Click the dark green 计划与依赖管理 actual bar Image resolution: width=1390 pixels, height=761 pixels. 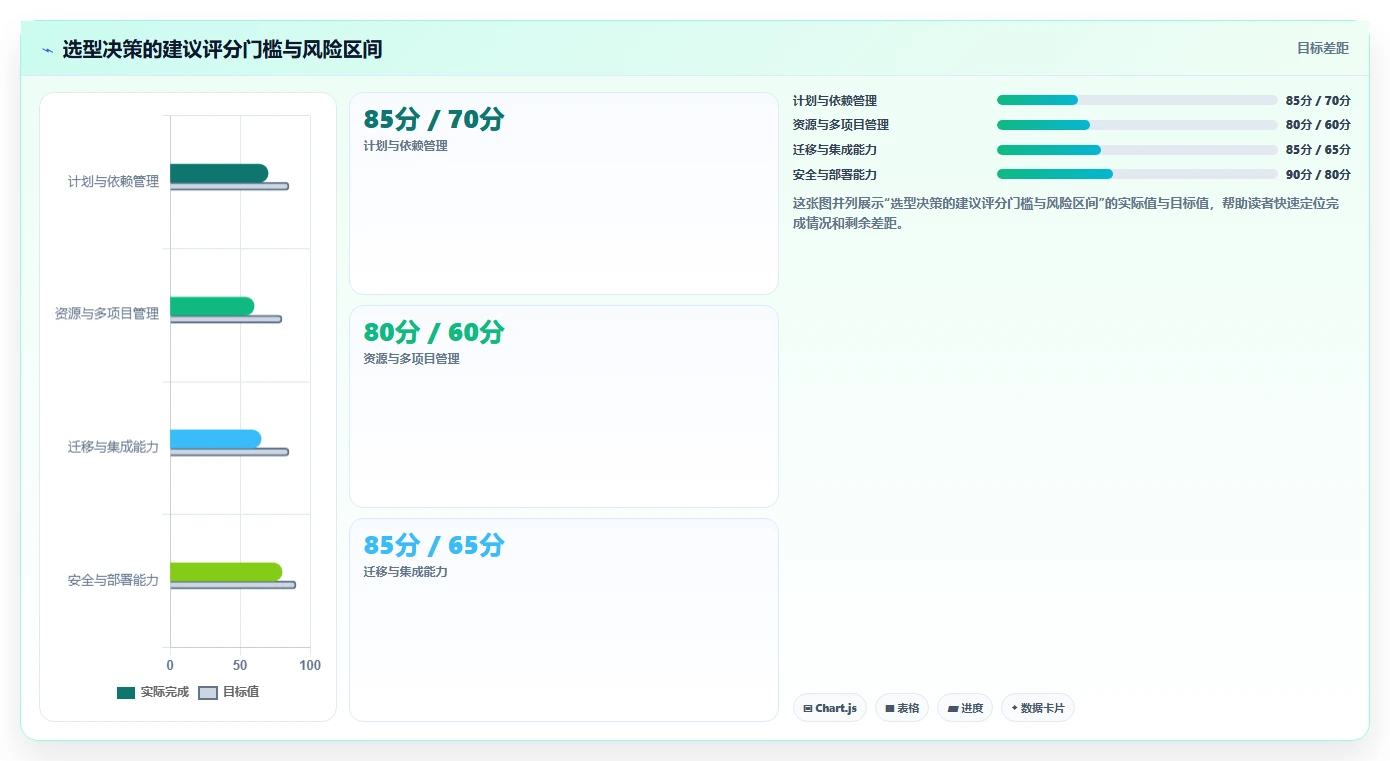(x=219, y=173)
